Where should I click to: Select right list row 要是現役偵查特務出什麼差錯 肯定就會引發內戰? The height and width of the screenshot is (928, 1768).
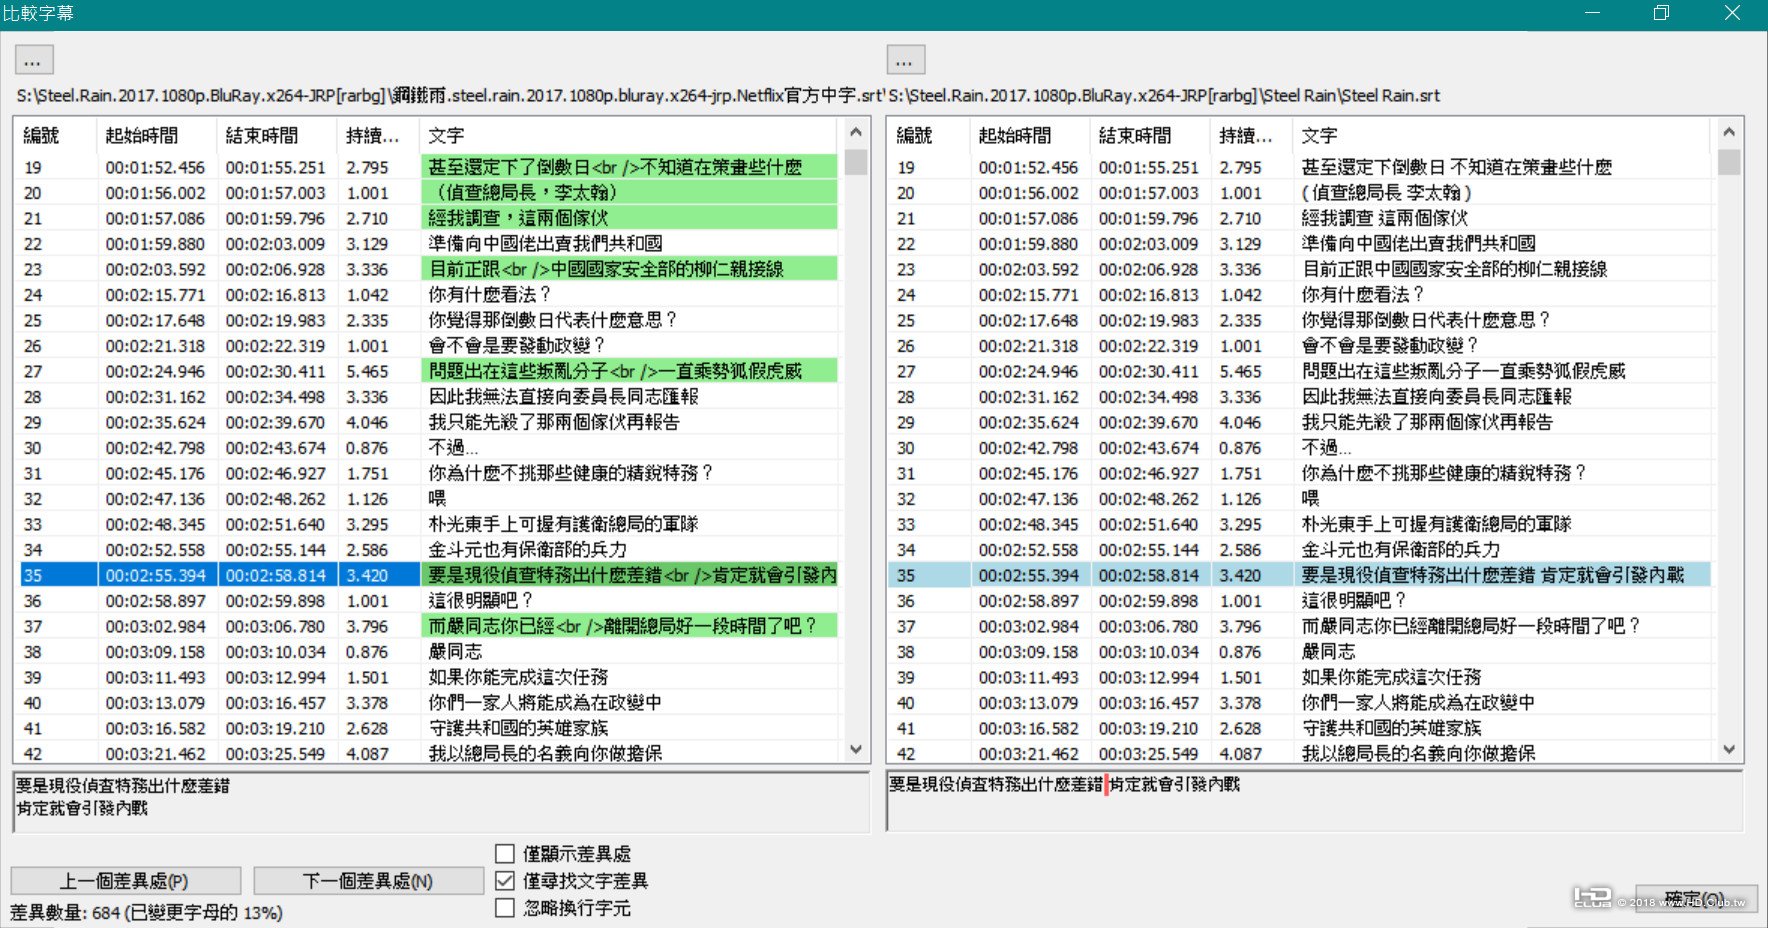[1300, 575]
